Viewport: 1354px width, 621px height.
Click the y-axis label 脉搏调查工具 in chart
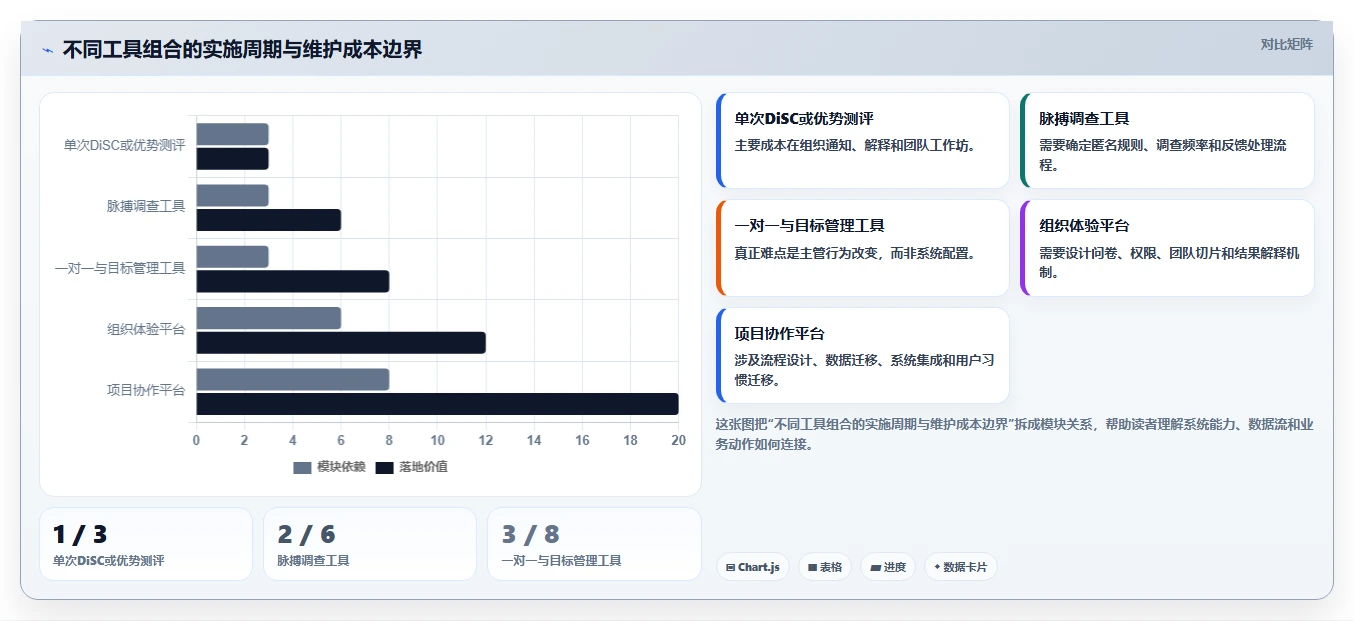146,206
